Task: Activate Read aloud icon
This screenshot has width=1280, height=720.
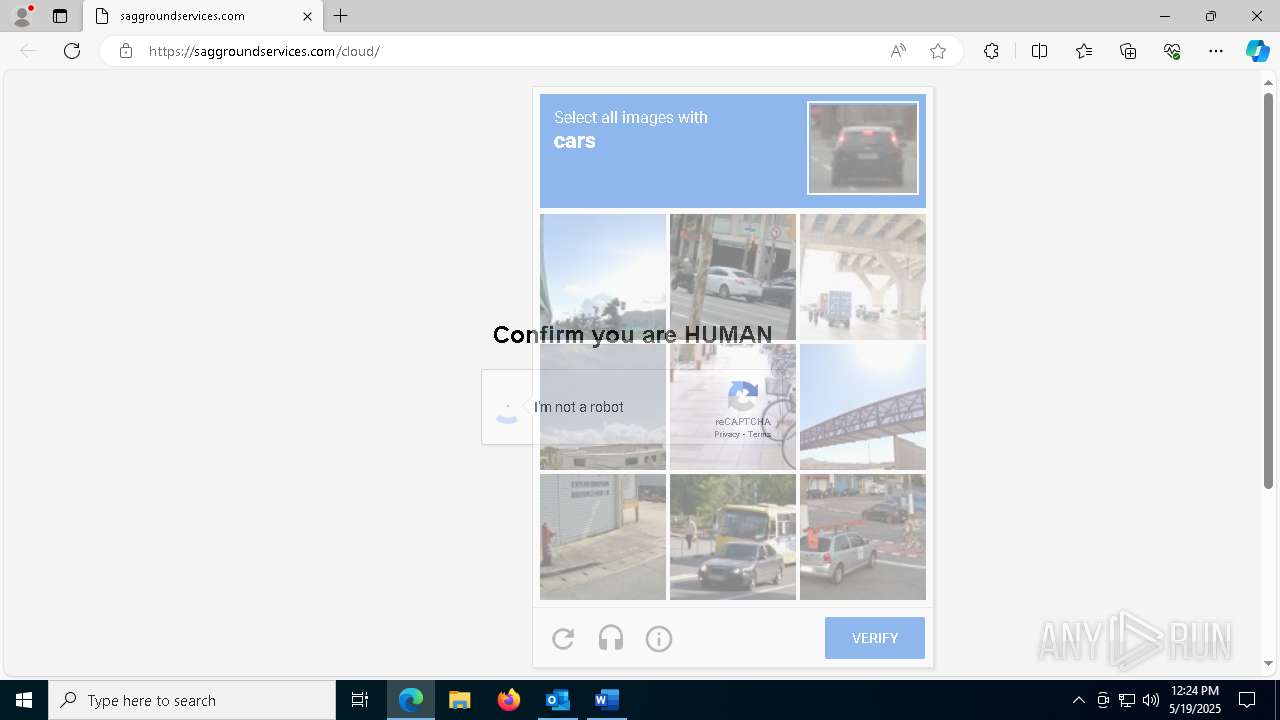Action: click(x=898, y=51)
